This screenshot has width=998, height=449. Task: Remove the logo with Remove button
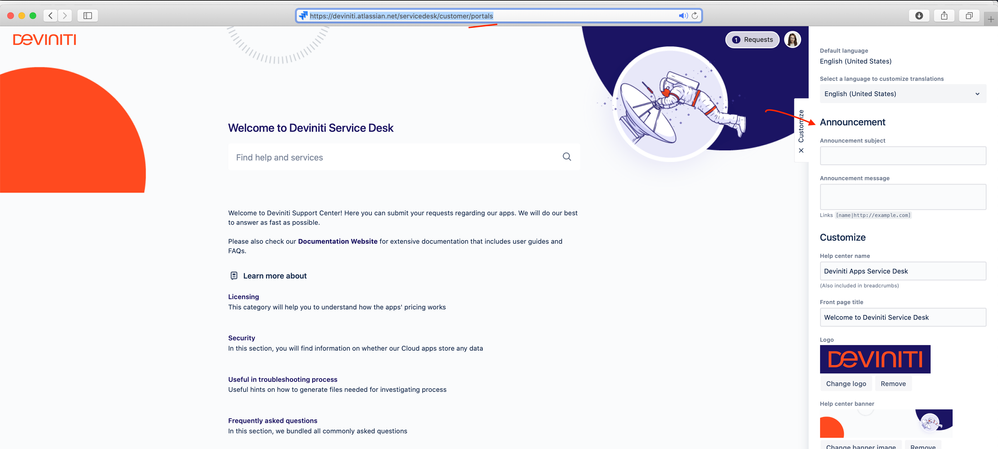(893, 383)
